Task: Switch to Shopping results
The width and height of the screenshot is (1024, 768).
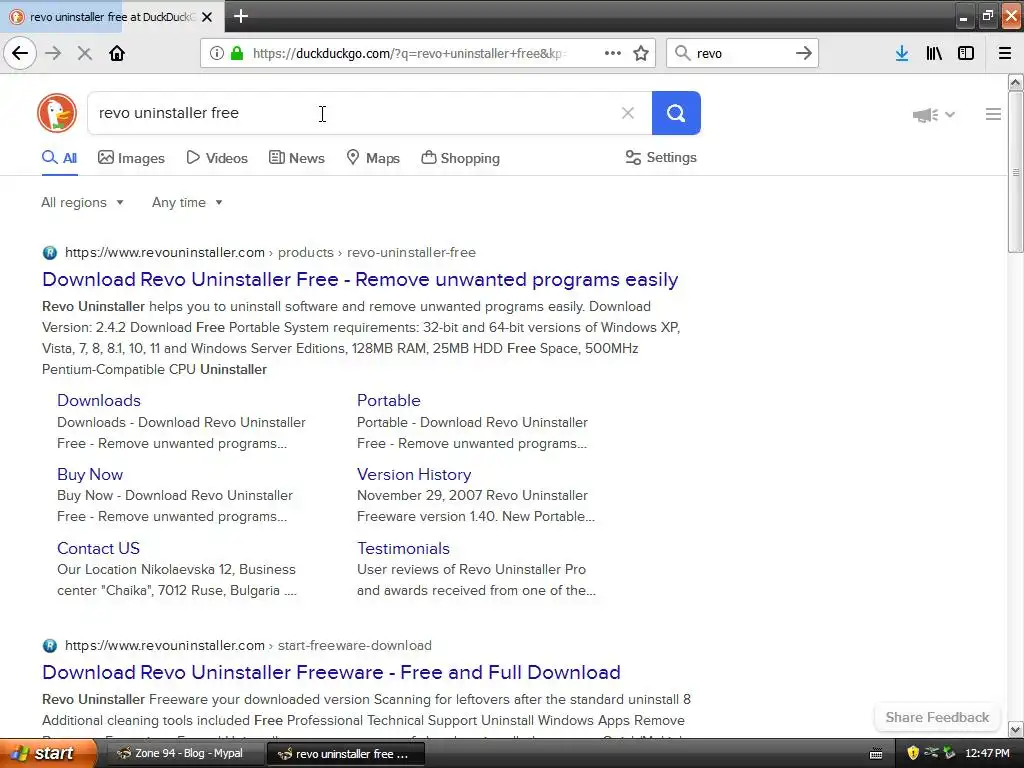Action: (x=460, y=158)
